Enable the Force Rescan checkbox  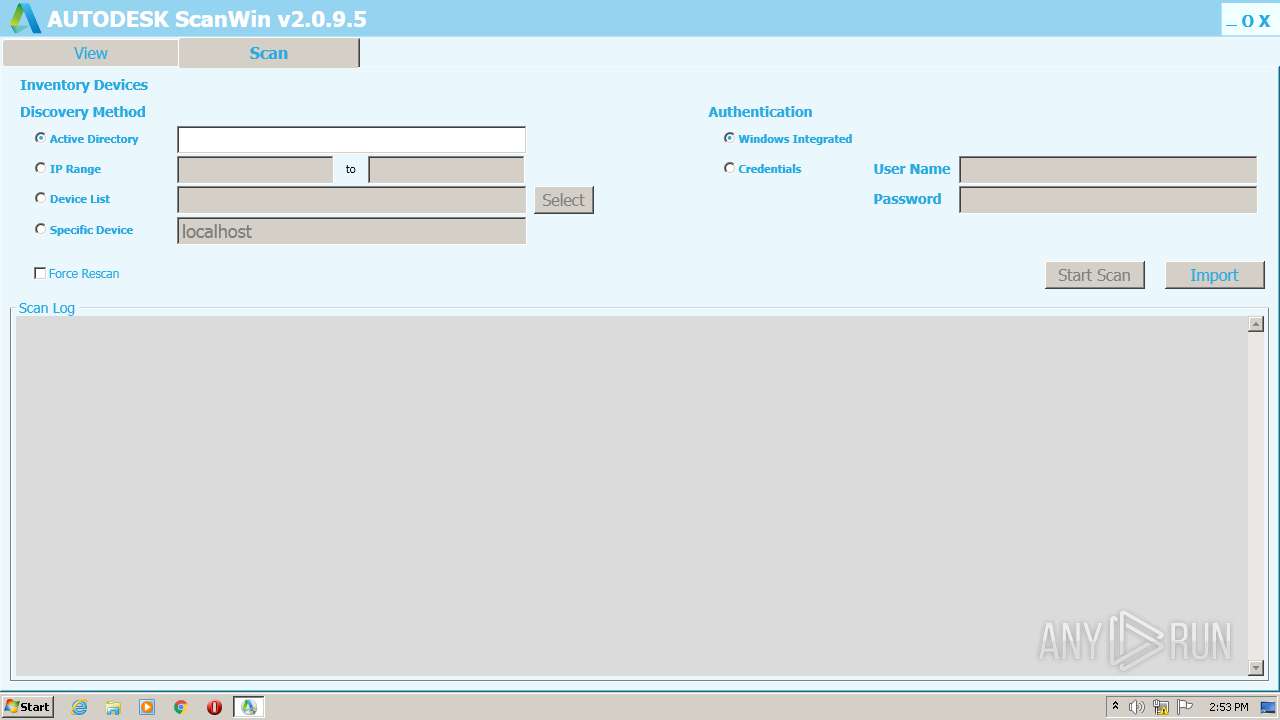(40, 273)
